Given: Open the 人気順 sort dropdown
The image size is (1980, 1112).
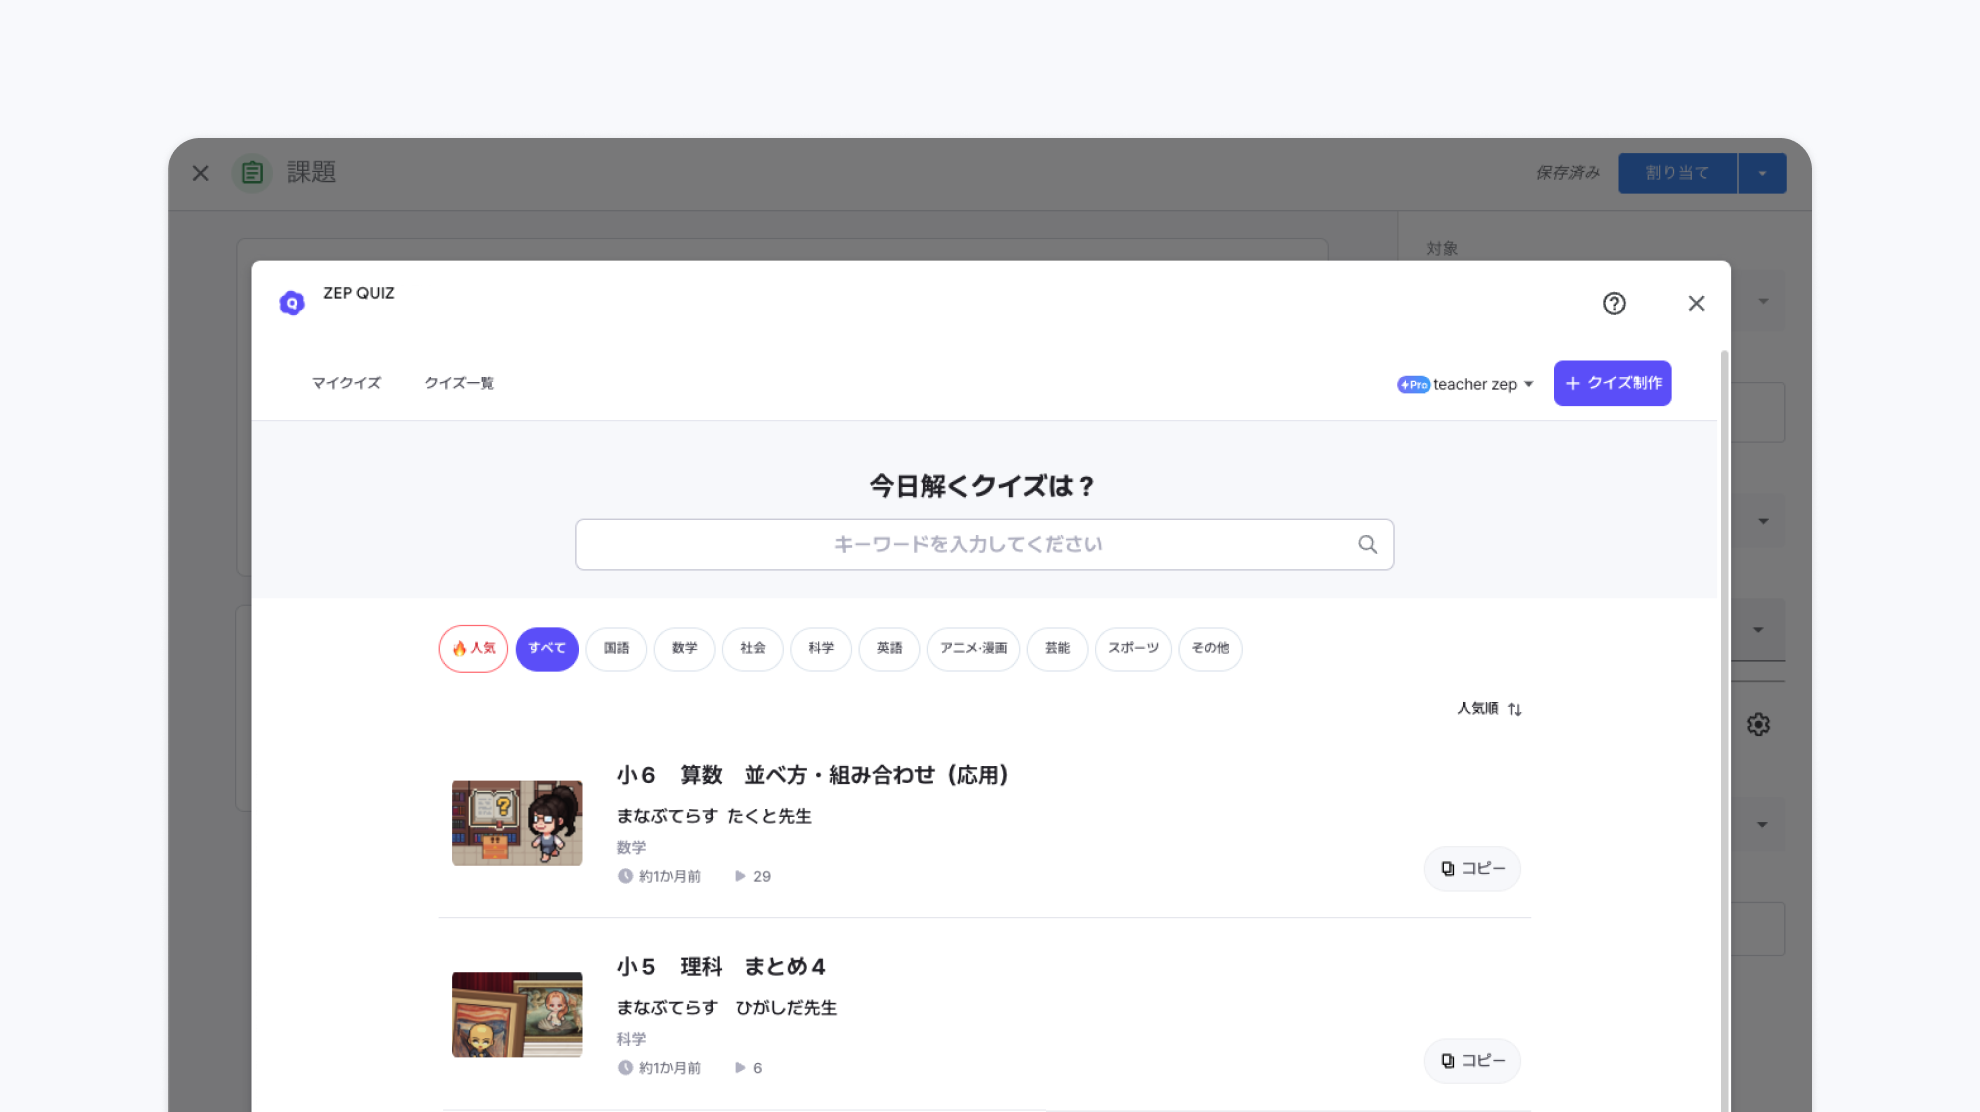Looking at the screenshot, I should click(x=1478, y=708).
